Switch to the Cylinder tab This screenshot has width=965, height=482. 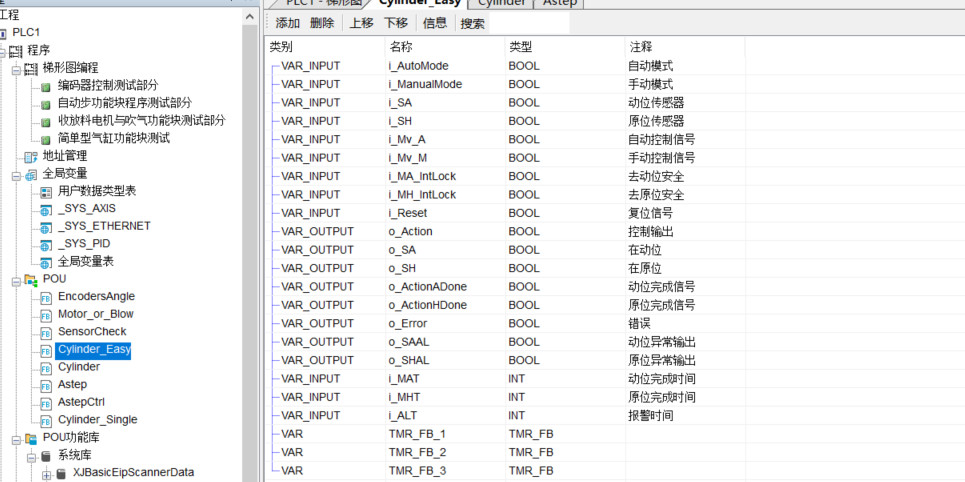(500, 3)
